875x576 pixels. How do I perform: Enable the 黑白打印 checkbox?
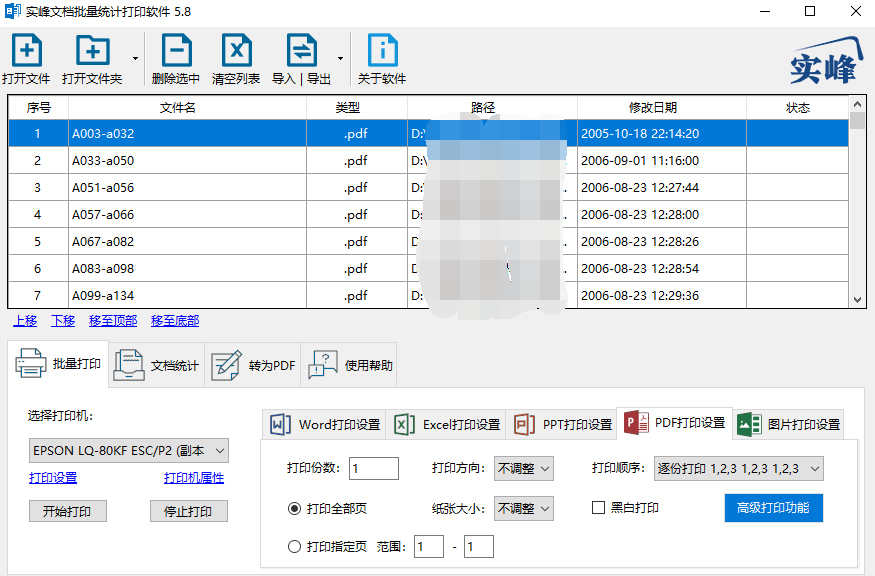598,507
